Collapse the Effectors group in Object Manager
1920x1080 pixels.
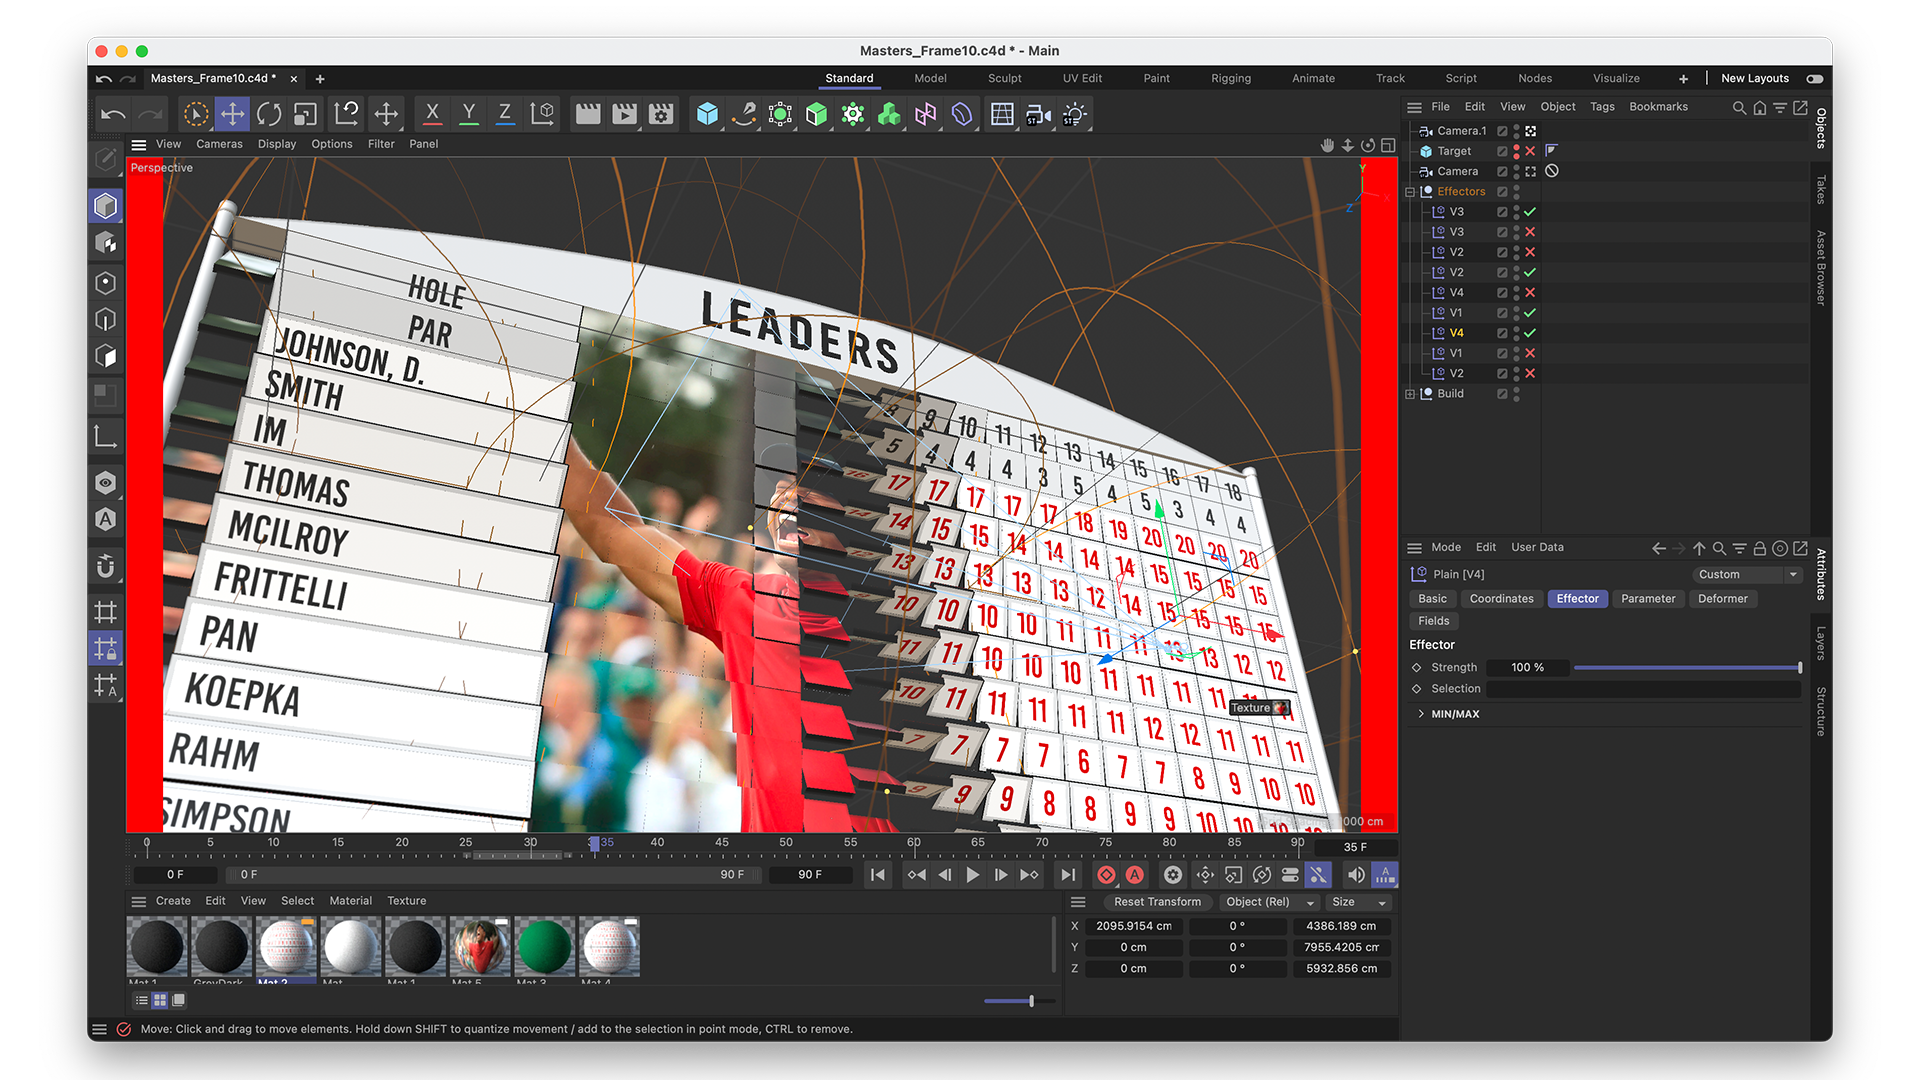click(x=1410, y=192)
